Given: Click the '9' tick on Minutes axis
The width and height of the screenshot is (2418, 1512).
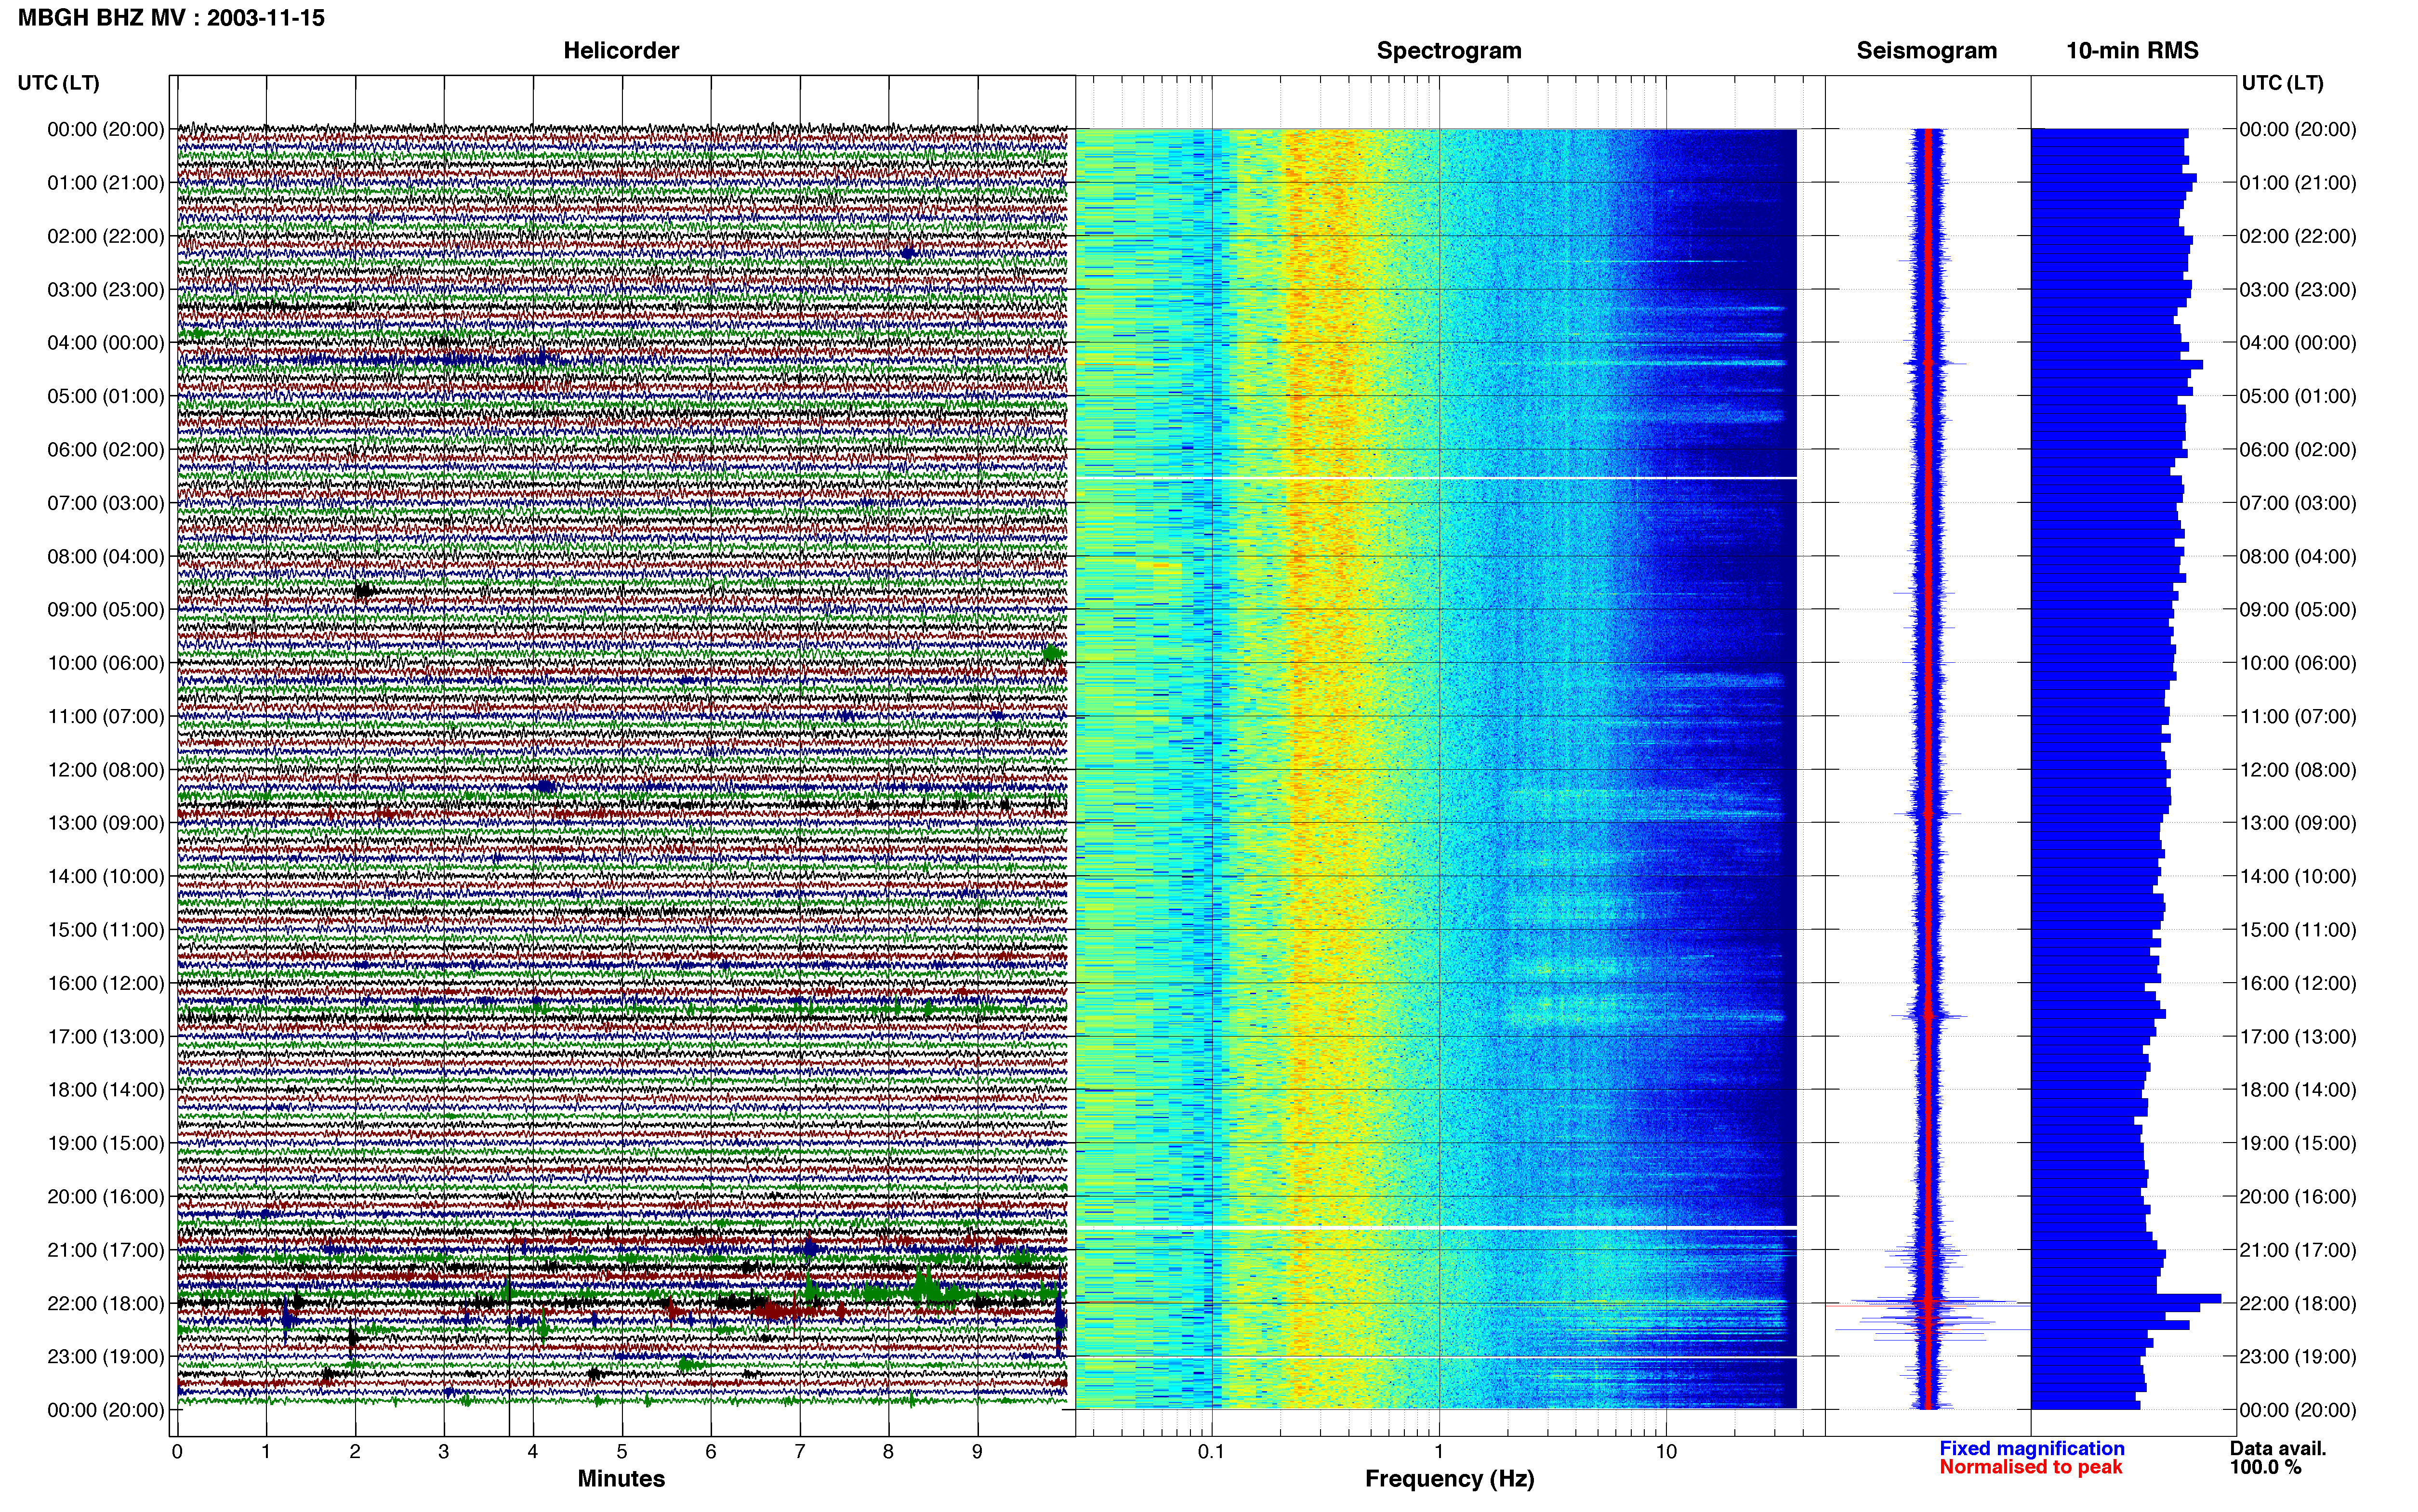Looking at the screenshot, I should point(978,1452).
